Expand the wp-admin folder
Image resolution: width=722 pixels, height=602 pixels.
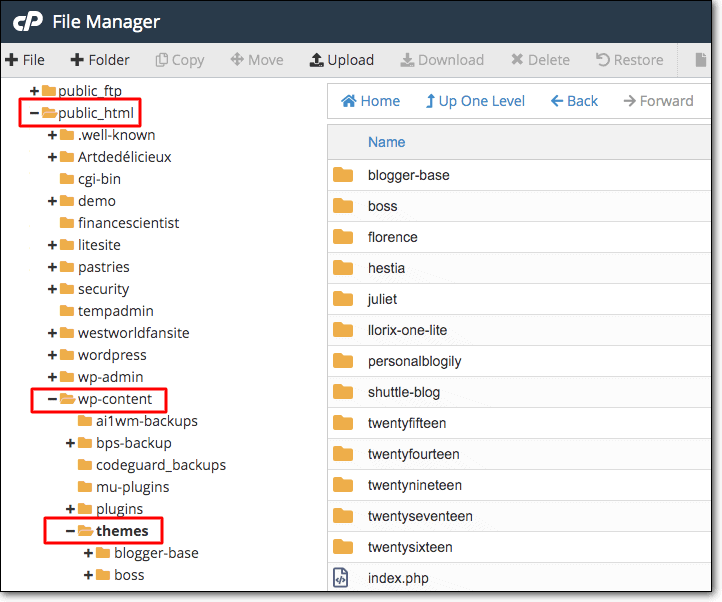(x=52, y=377)
